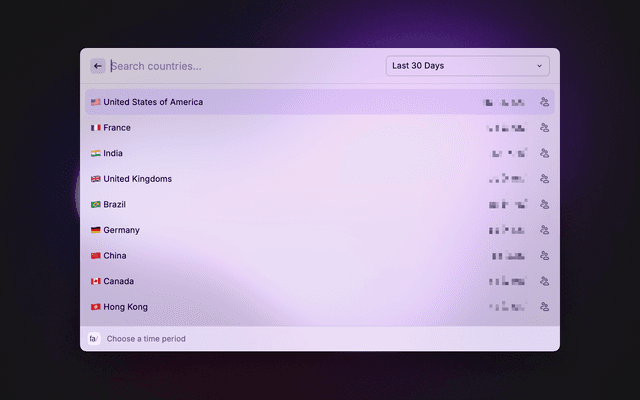Click the visitors icon for Brazil
Viewport: 640px width, 400px height.
point(544,204)
